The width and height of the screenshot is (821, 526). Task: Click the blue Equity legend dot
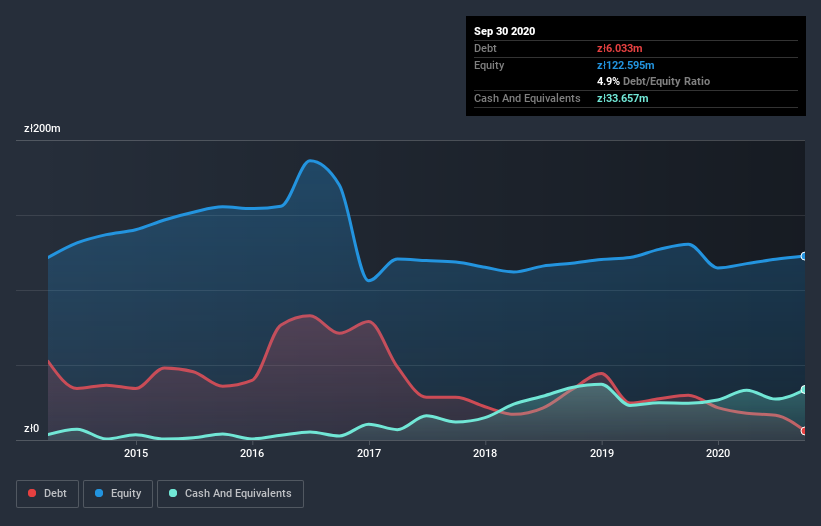pos(99,493)
